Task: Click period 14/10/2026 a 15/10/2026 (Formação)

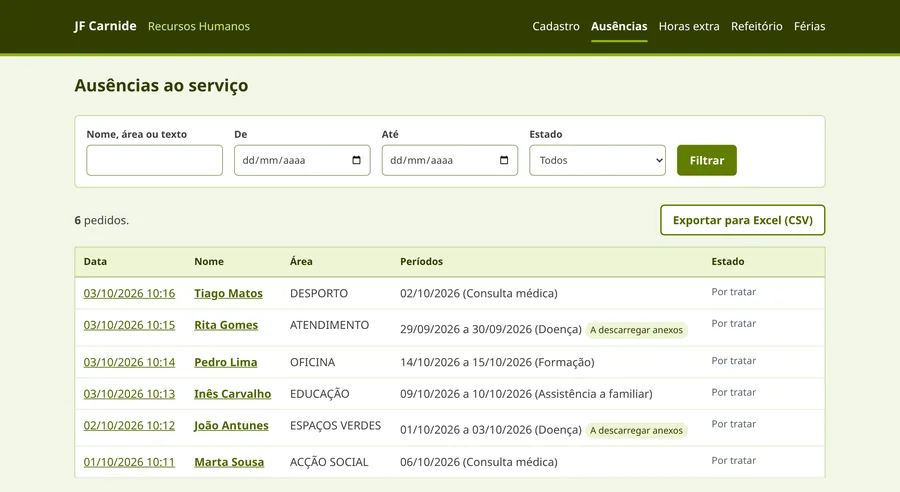Action: [x=497, y=362]
